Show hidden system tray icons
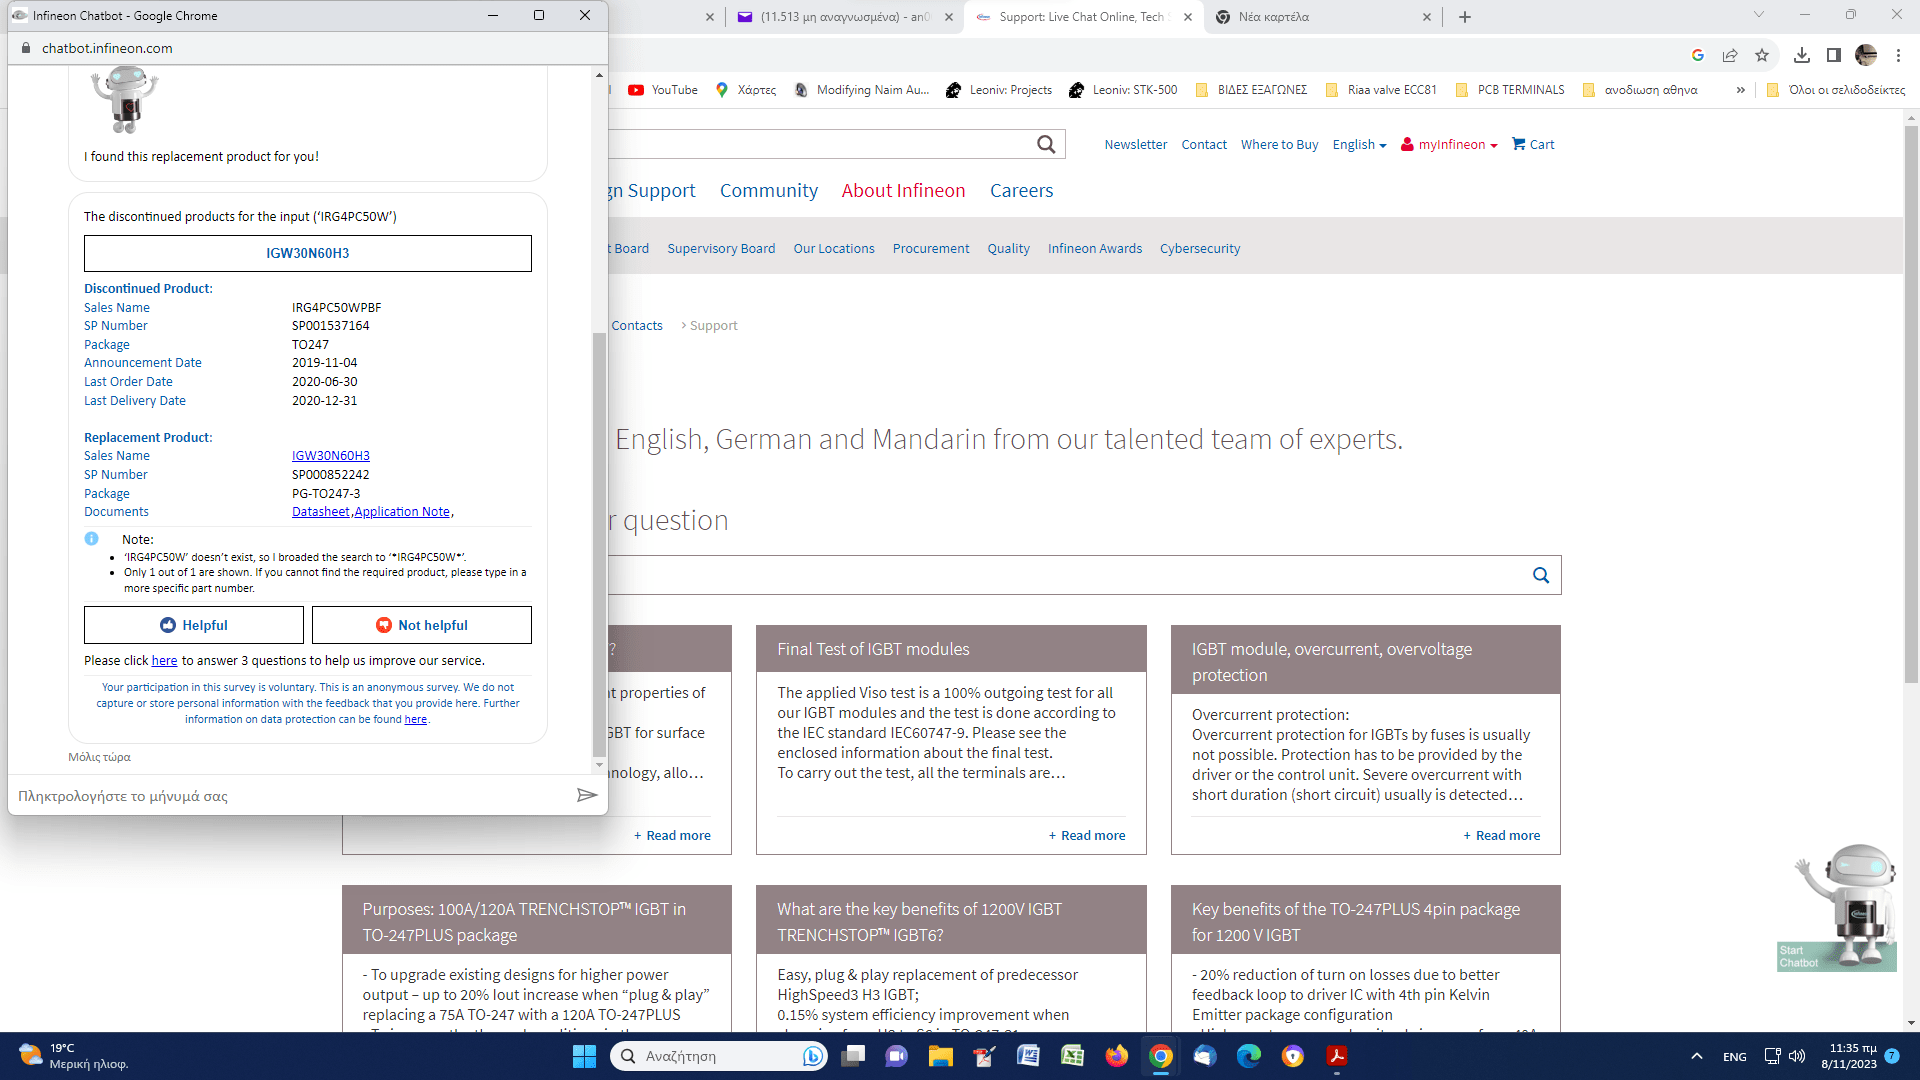The width and height of the screenshot is (1920, 1080). (x=1696, y=1056)
